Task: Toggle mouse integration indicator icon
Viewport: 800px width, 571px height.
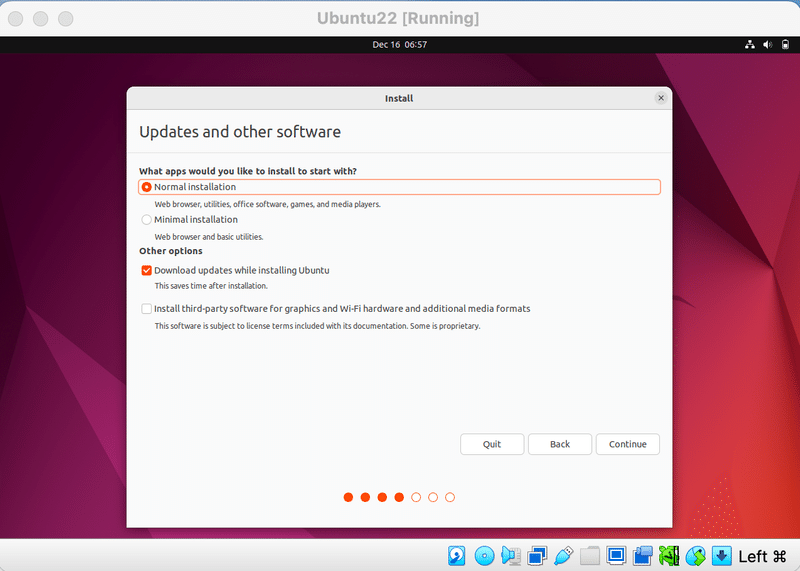Action: (695, 556)
